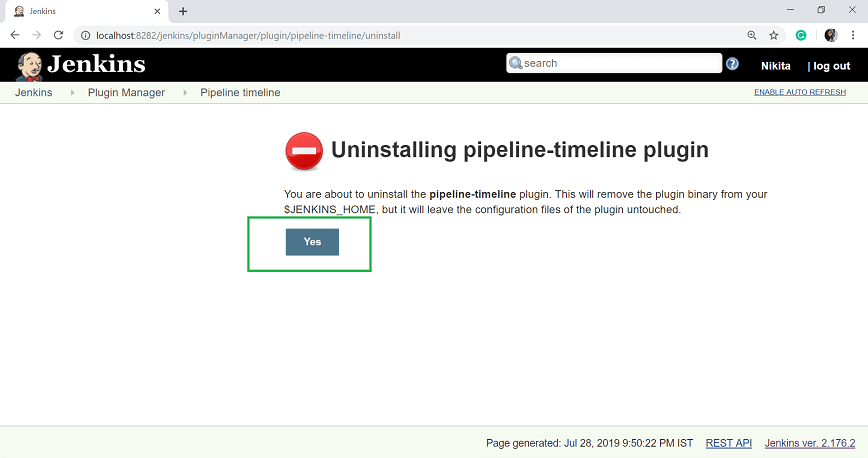The image size is (868, 458).
Task: Open the Plugin Manager breadcrumb
Action: pos(126,92)
